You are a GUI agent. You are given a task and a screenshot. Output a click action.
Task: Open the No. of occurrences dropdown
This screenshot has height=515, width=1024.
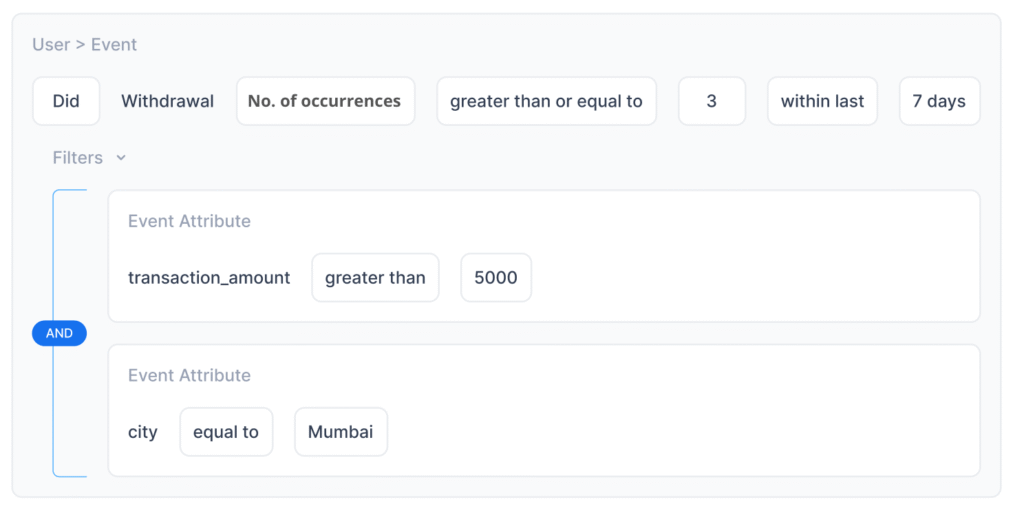[325, 101]
